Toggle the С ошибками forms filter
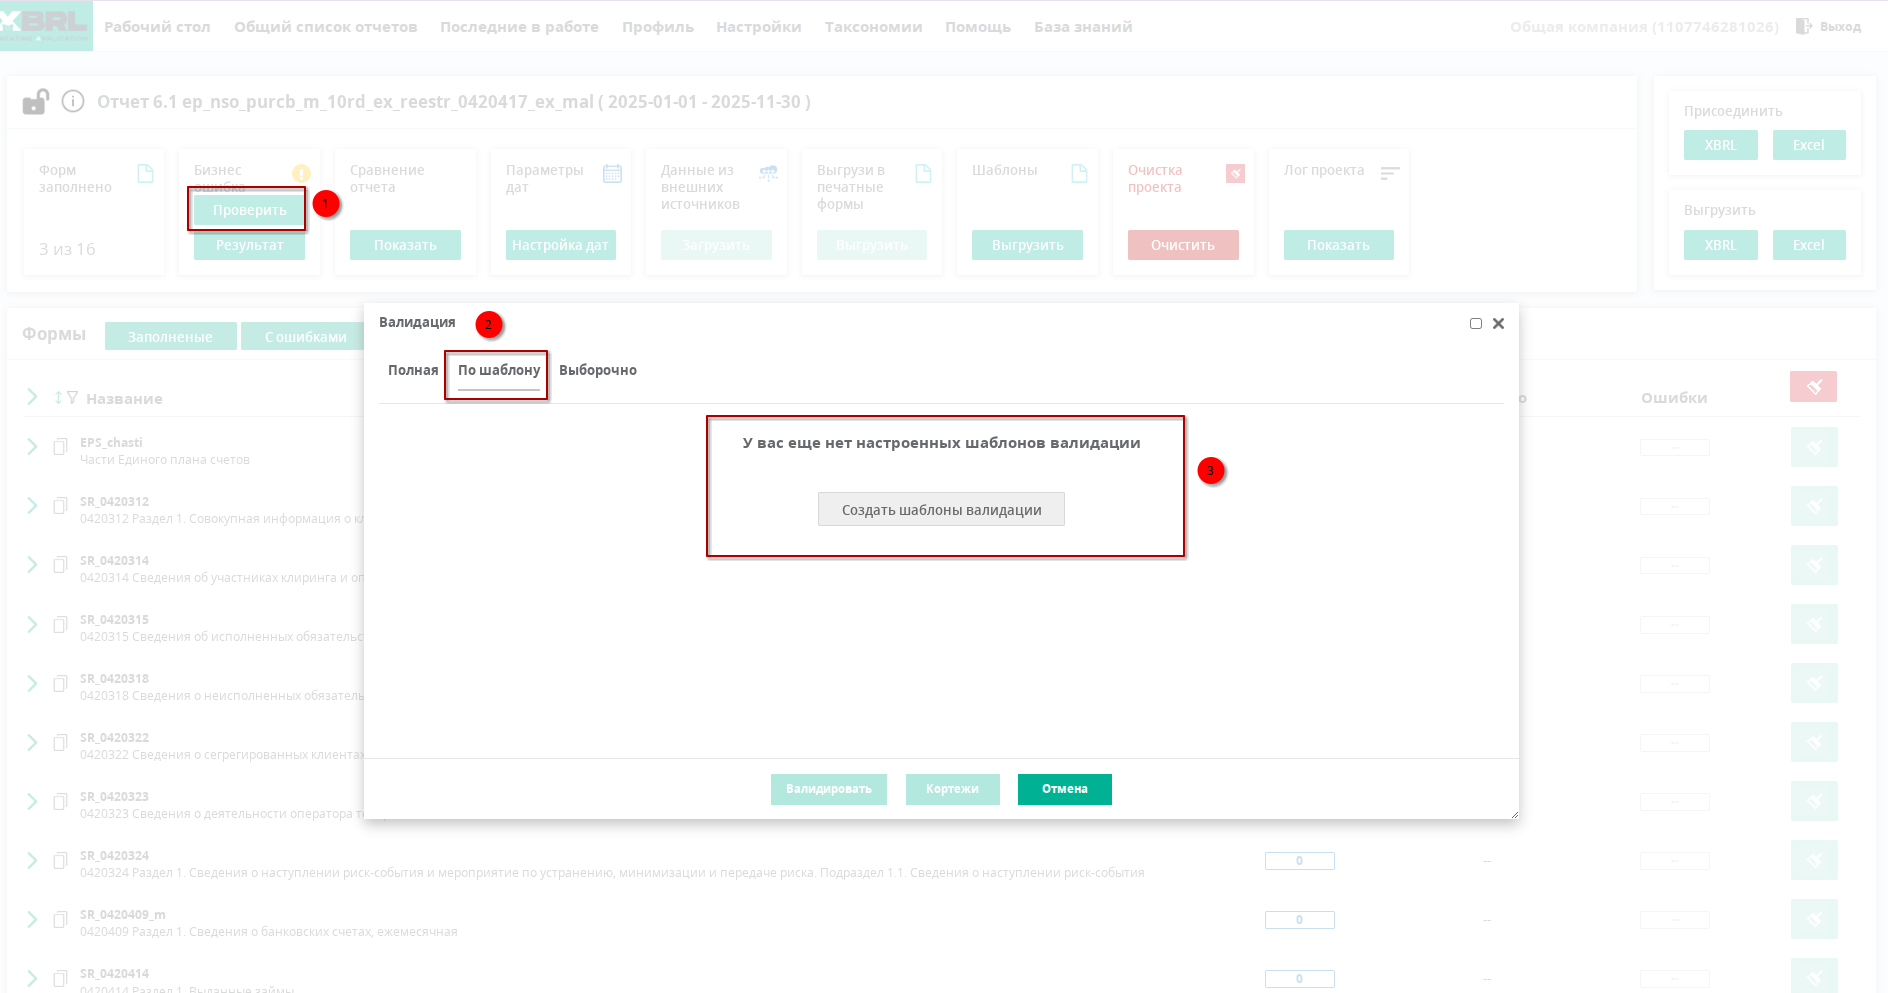Image resolution: width=1888 pixels, height=993 pixels. (305, 337)
